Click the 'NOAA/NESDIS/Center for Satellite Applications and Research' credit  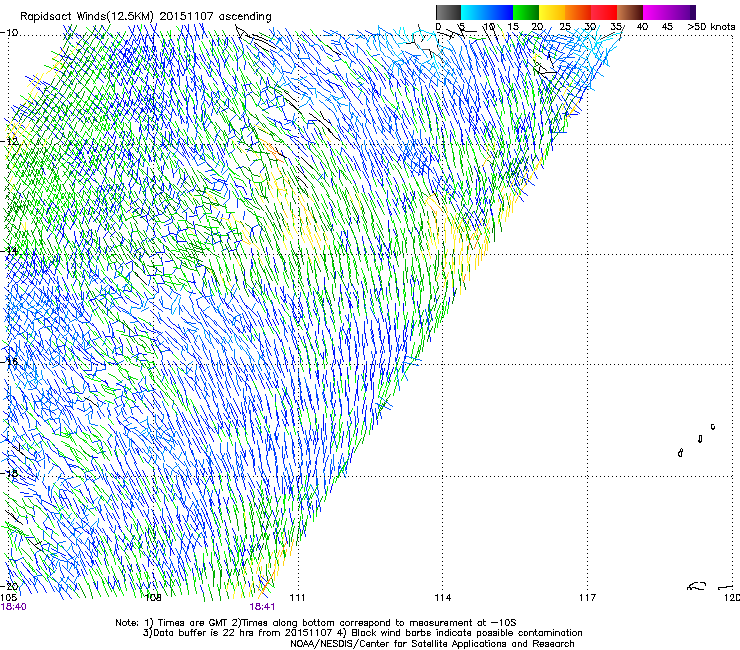(x=432, y=644)
